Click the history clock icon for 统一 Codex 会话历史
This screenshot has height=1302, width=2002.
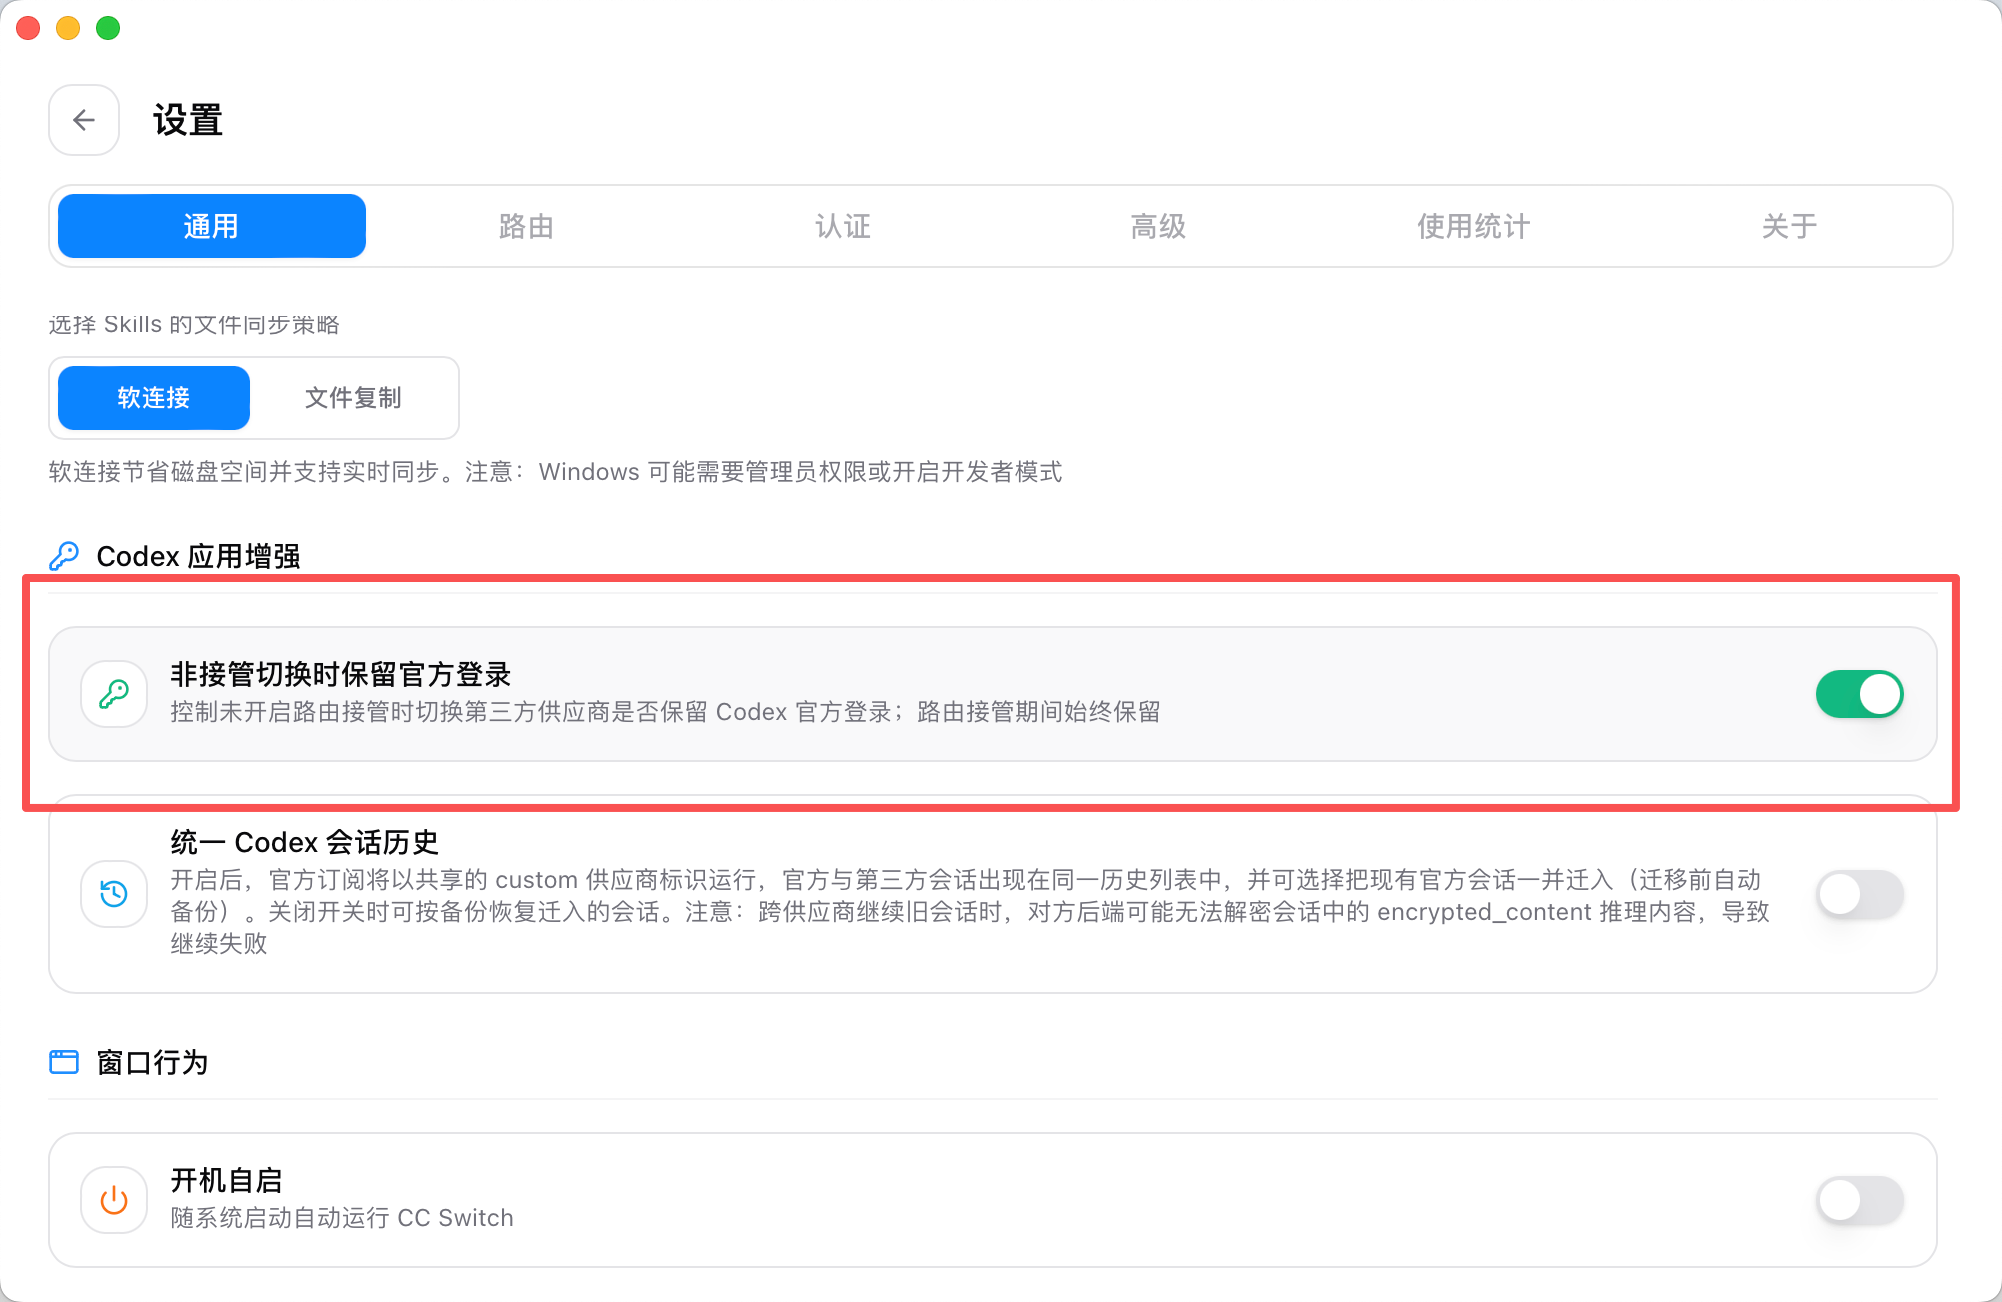click(x=114, y=894)
